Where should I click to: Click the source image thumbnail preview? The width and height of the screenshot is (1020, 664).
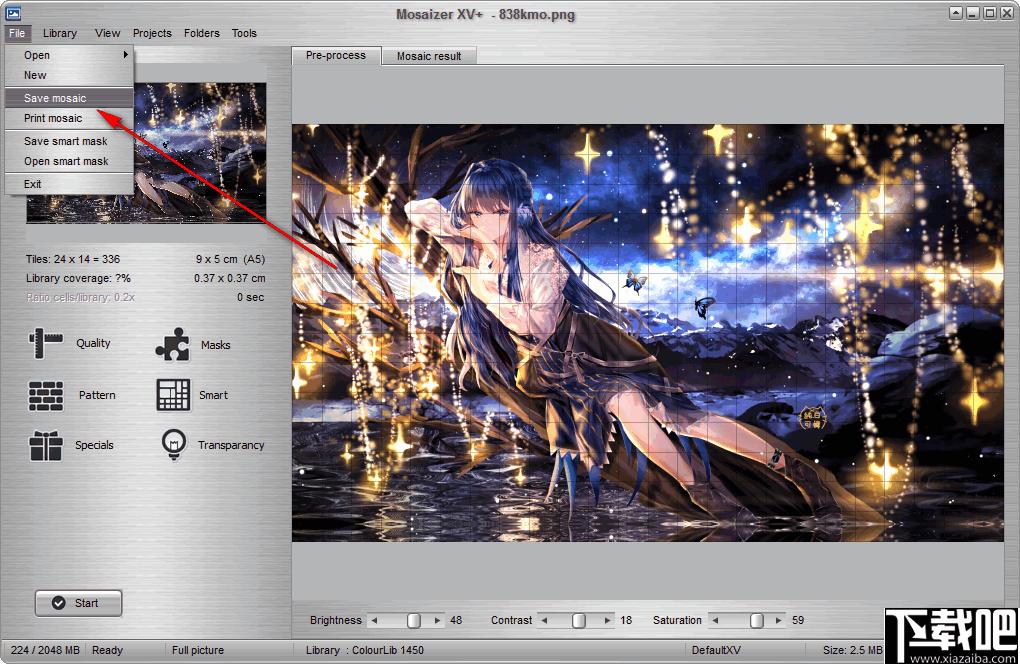200,153
